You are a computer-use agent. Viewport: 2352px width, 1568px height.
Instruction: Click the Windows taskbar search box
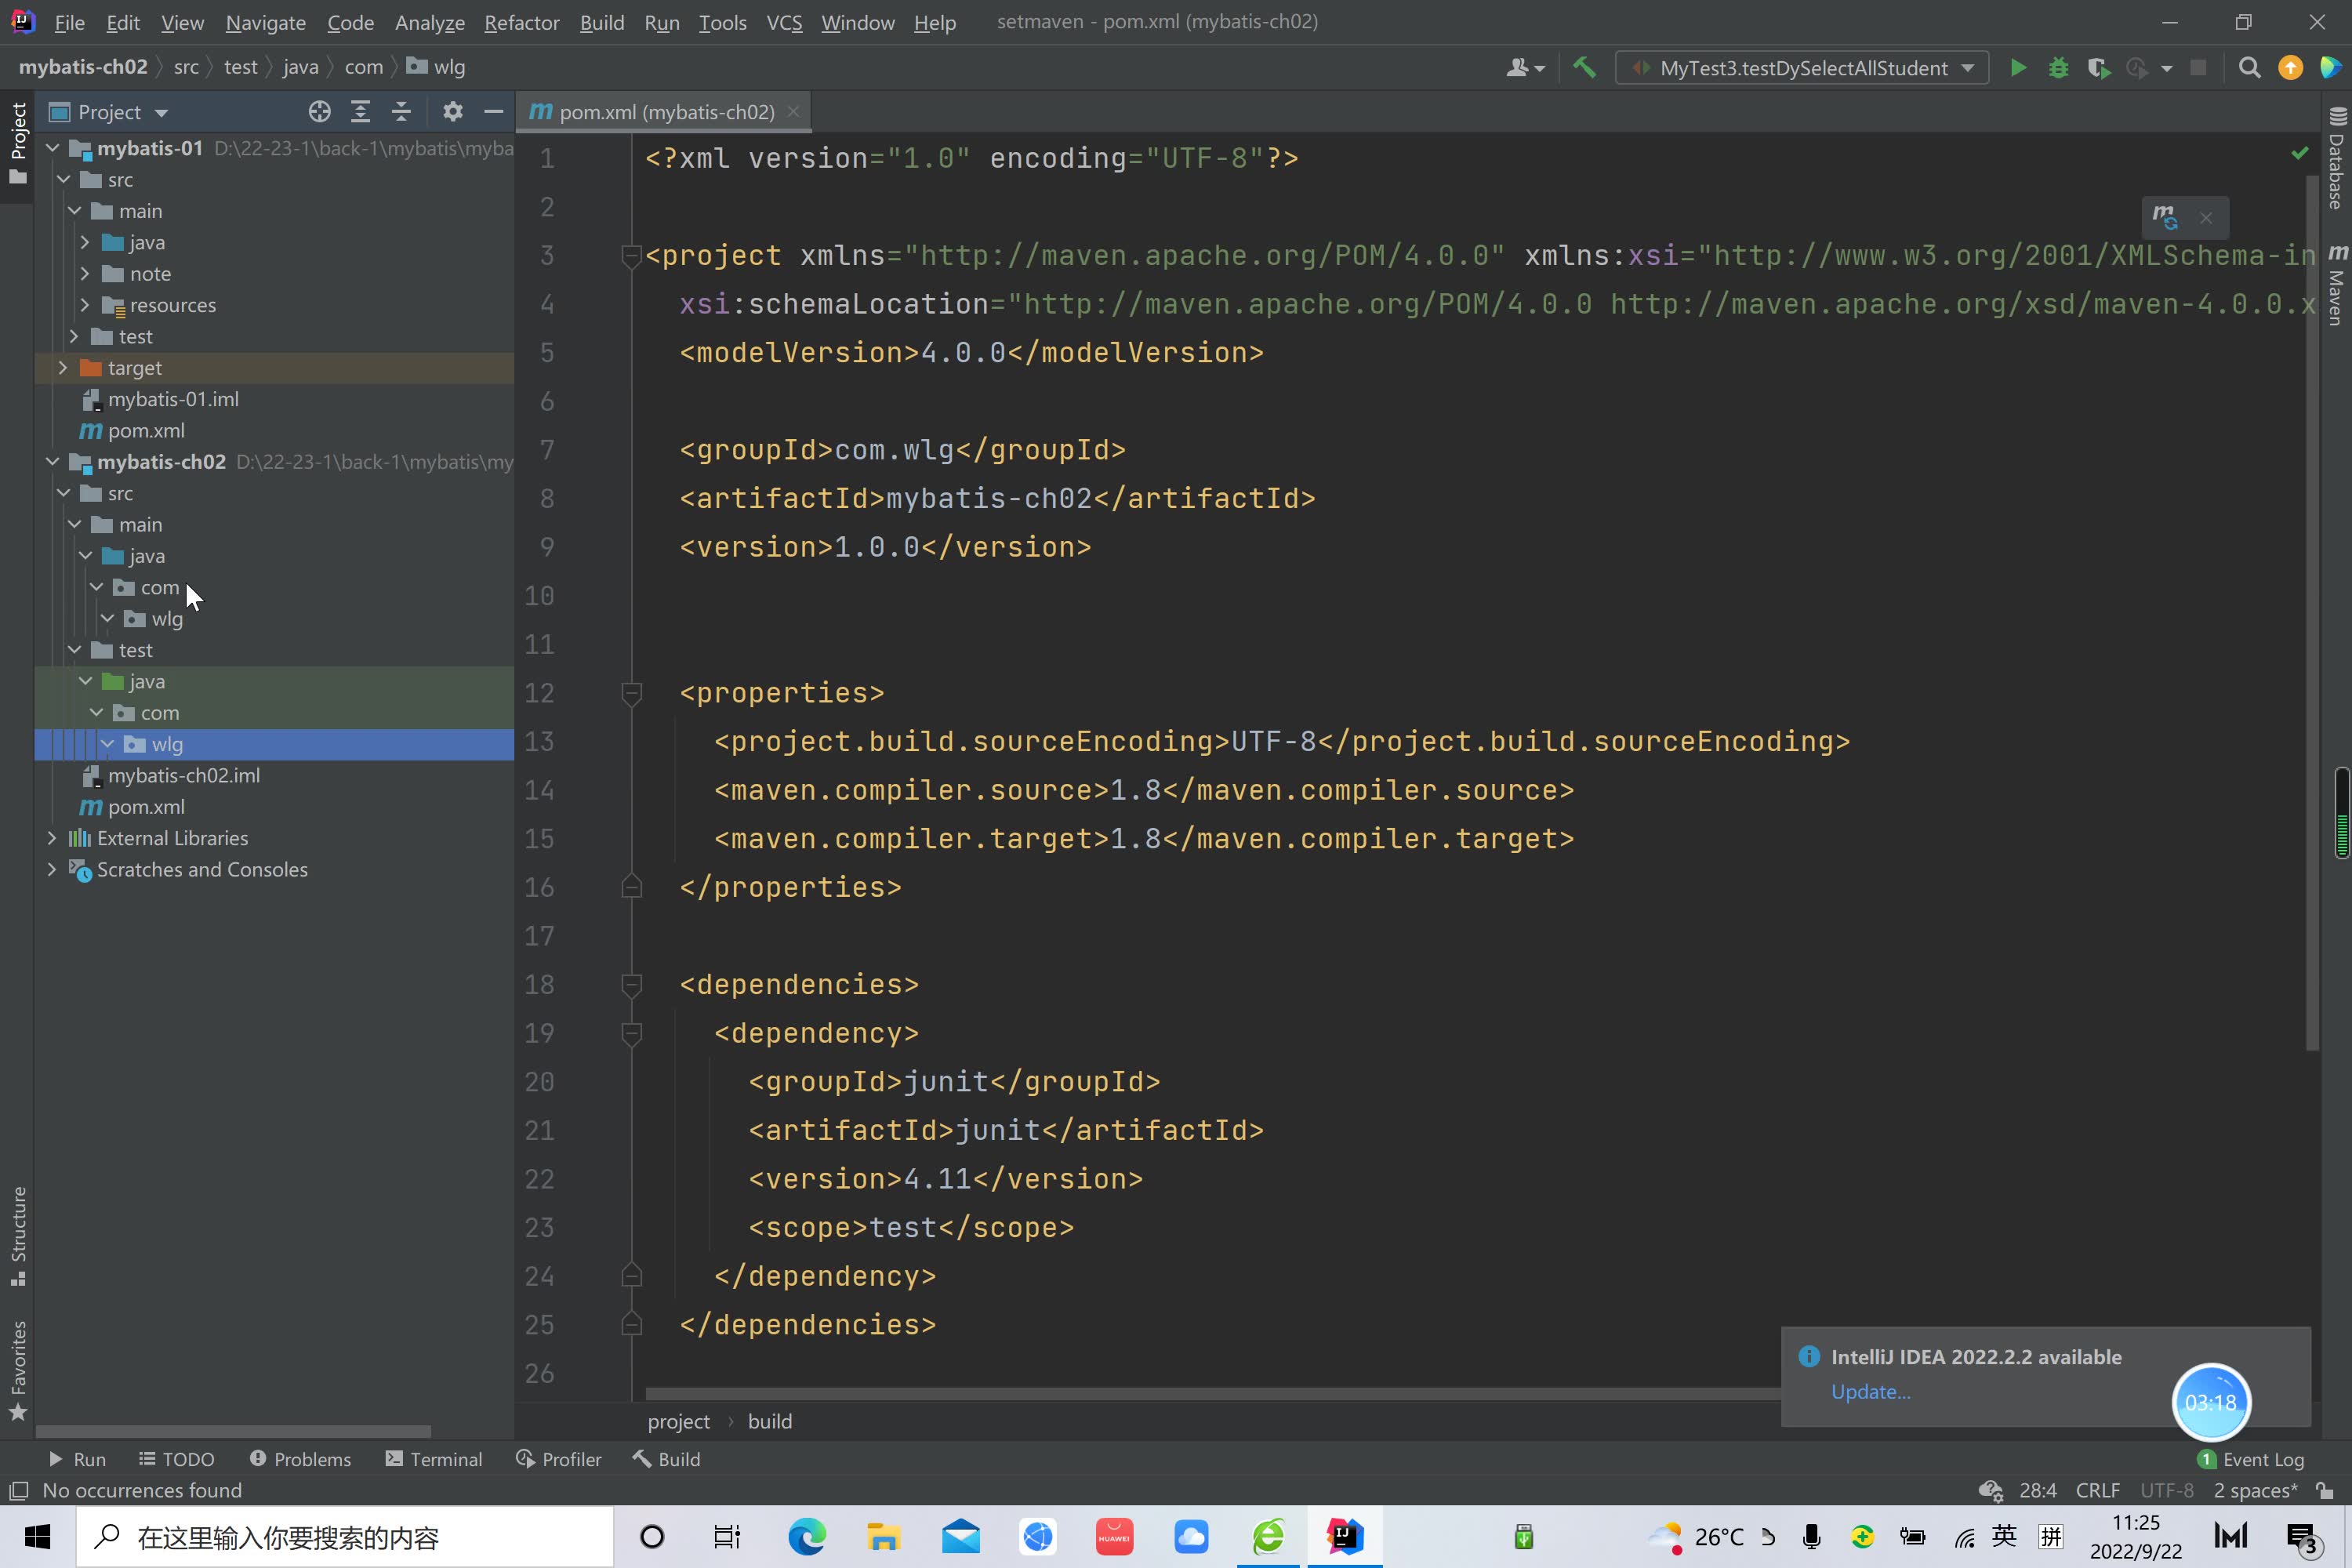[345, 1537]
